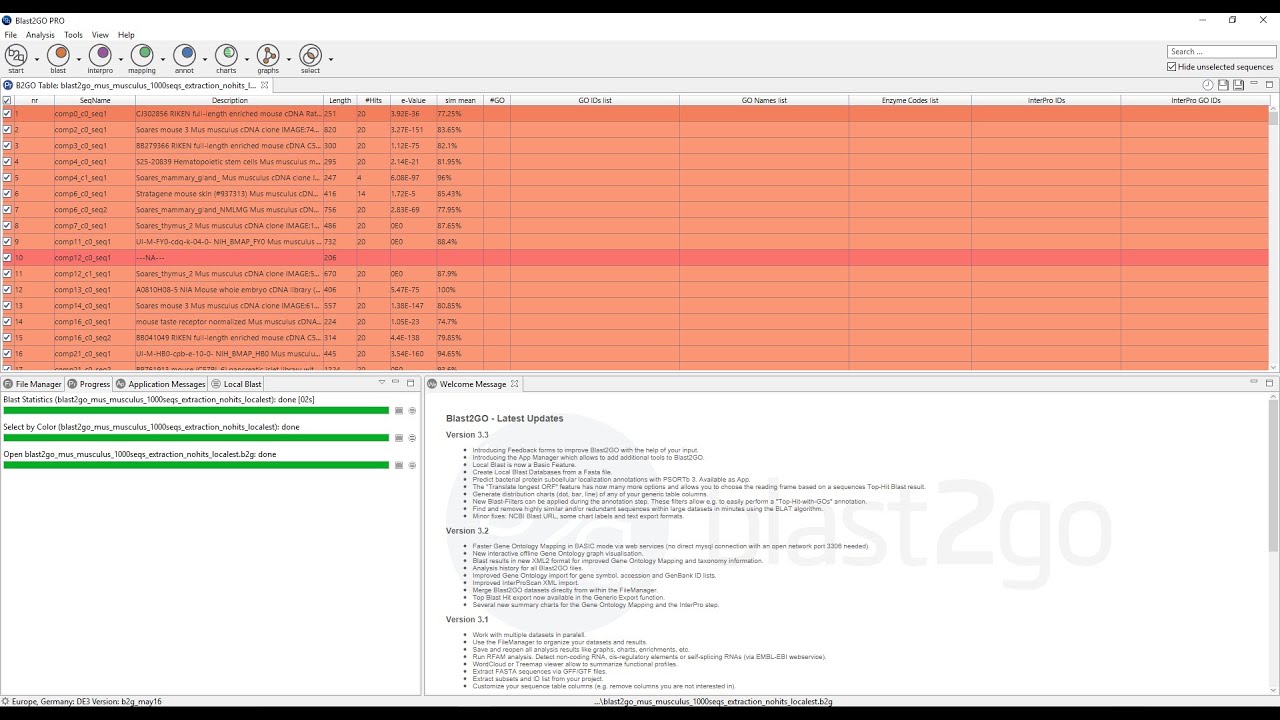Image resolution: width=1280 pixels, height=720 pixels.
Task: Open the Analysis menu
Action: tap(40, 35)
